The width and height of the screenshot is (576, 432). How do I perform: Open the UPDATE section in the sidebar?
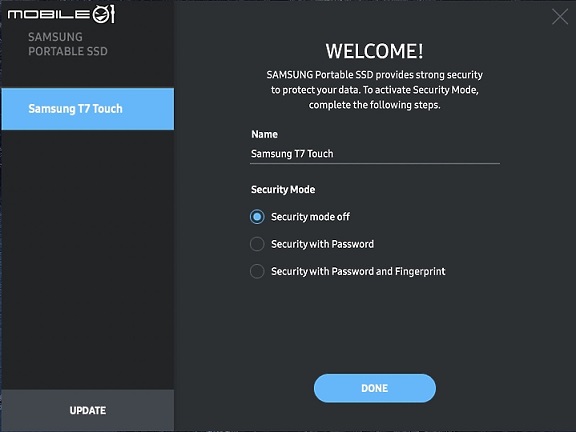click(x=88, y=410)
